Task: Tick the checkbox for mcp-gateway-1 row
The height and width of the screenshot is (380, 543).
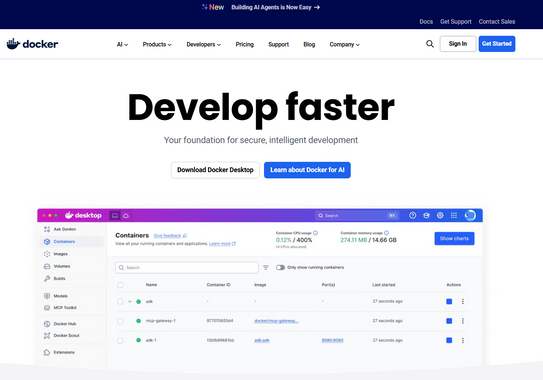Action: pyautogui.click(x=120, y=321)
